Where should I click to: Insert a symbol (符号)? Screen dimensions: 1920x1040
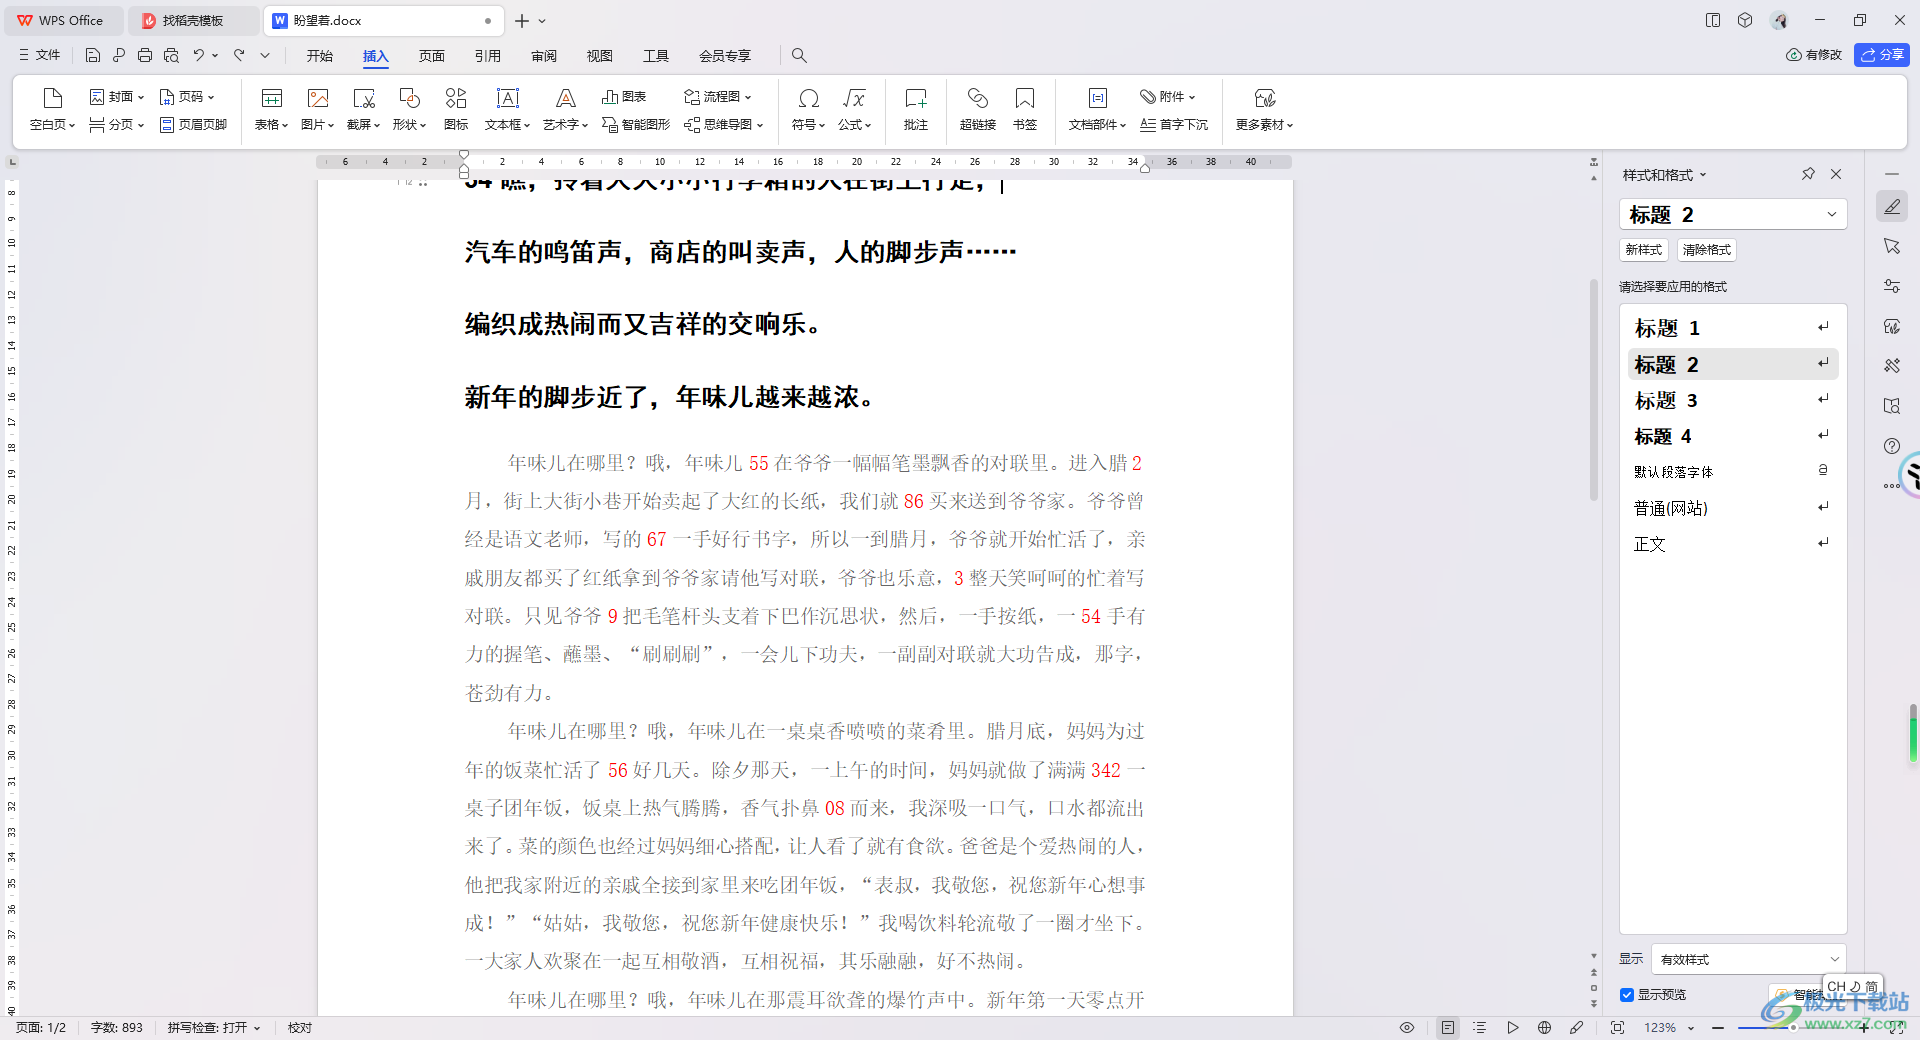pyautogui.click(x=808, y=109)
